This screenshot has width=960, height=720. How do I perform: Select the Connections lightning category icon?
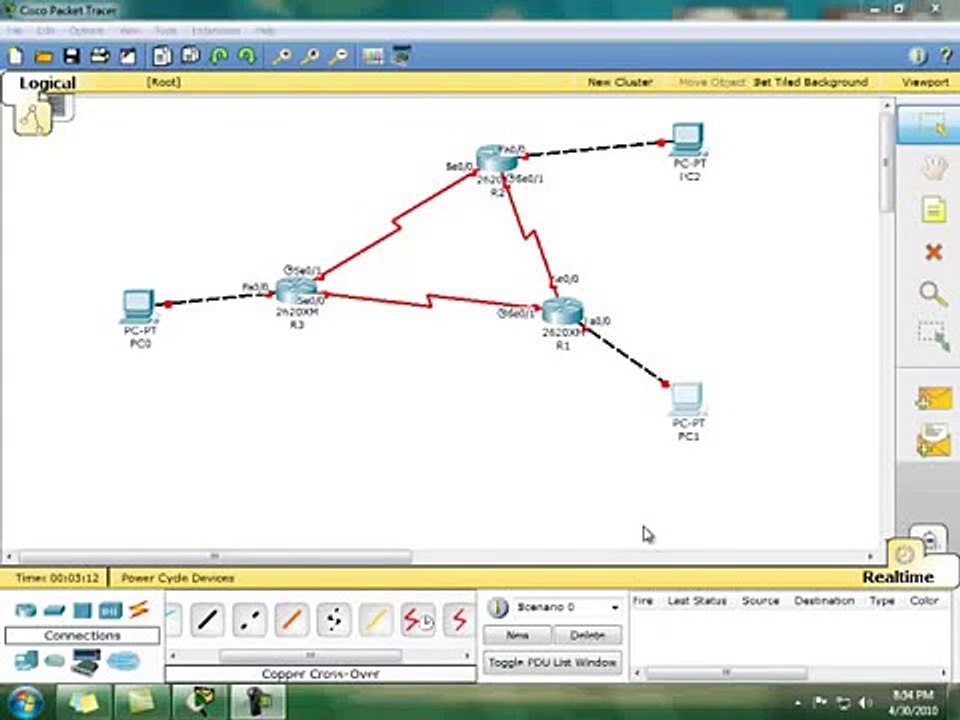tap(139, 609)
